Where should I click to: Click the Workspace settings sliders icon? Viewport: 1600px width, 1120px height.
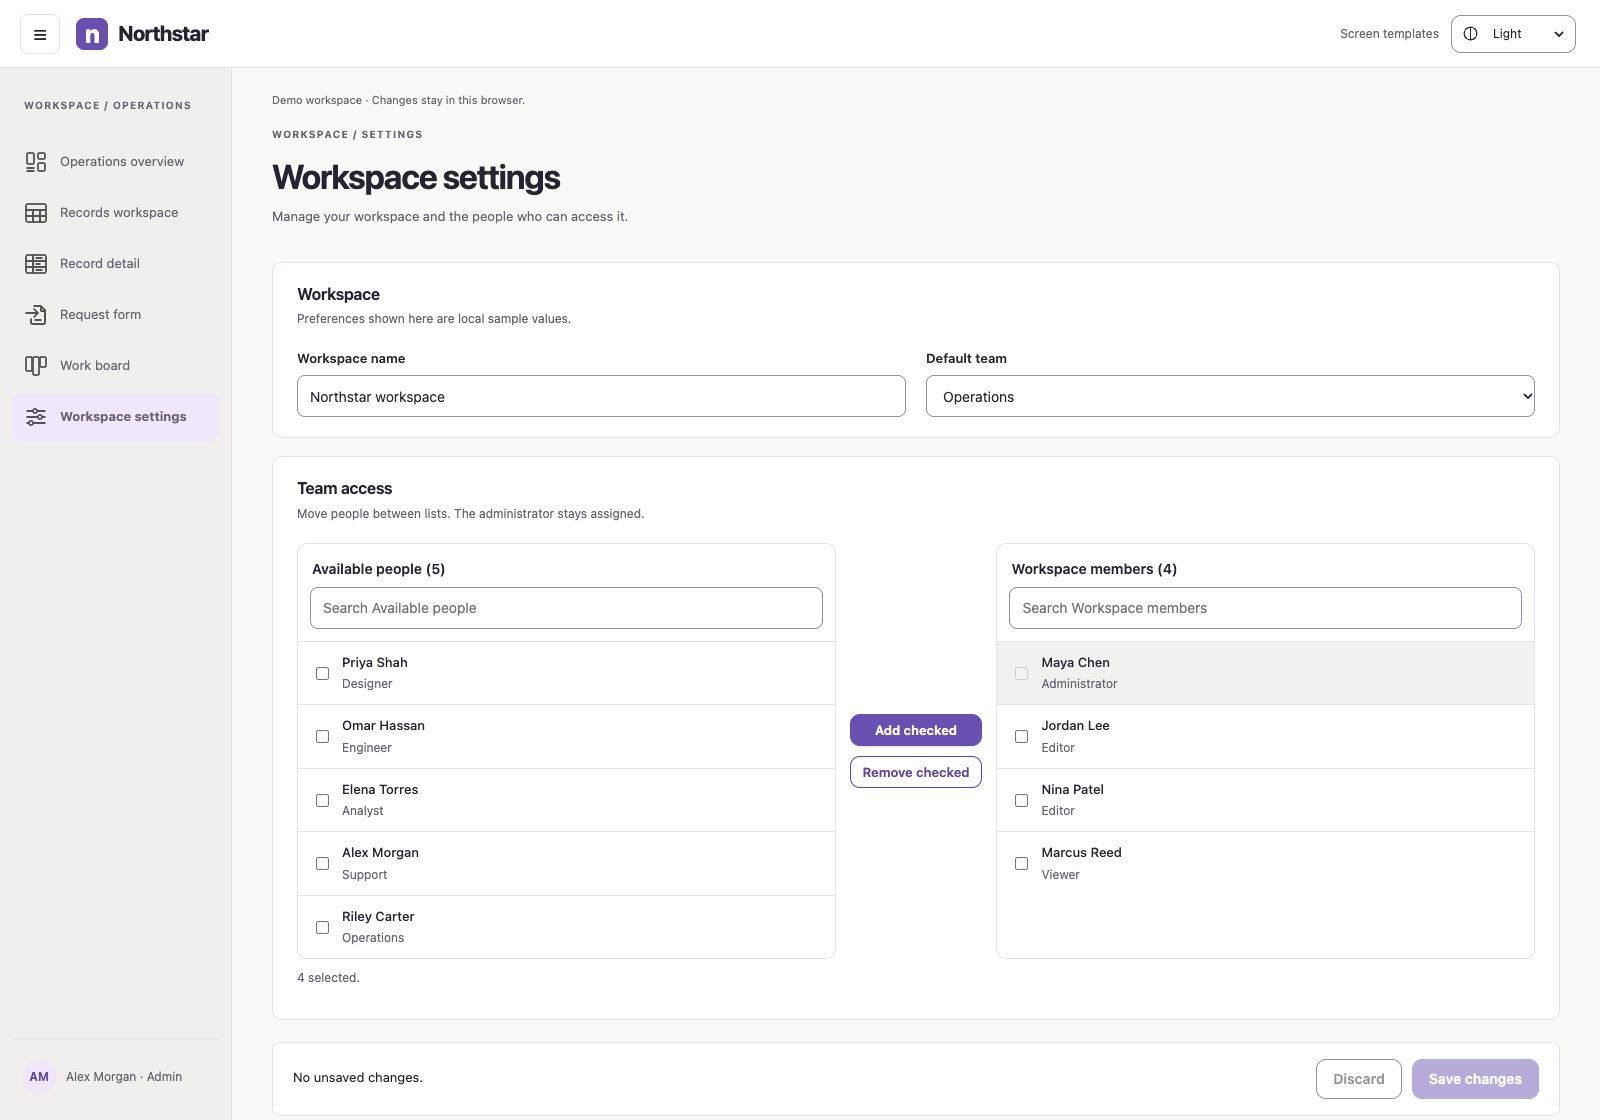[x=36, y=417]
